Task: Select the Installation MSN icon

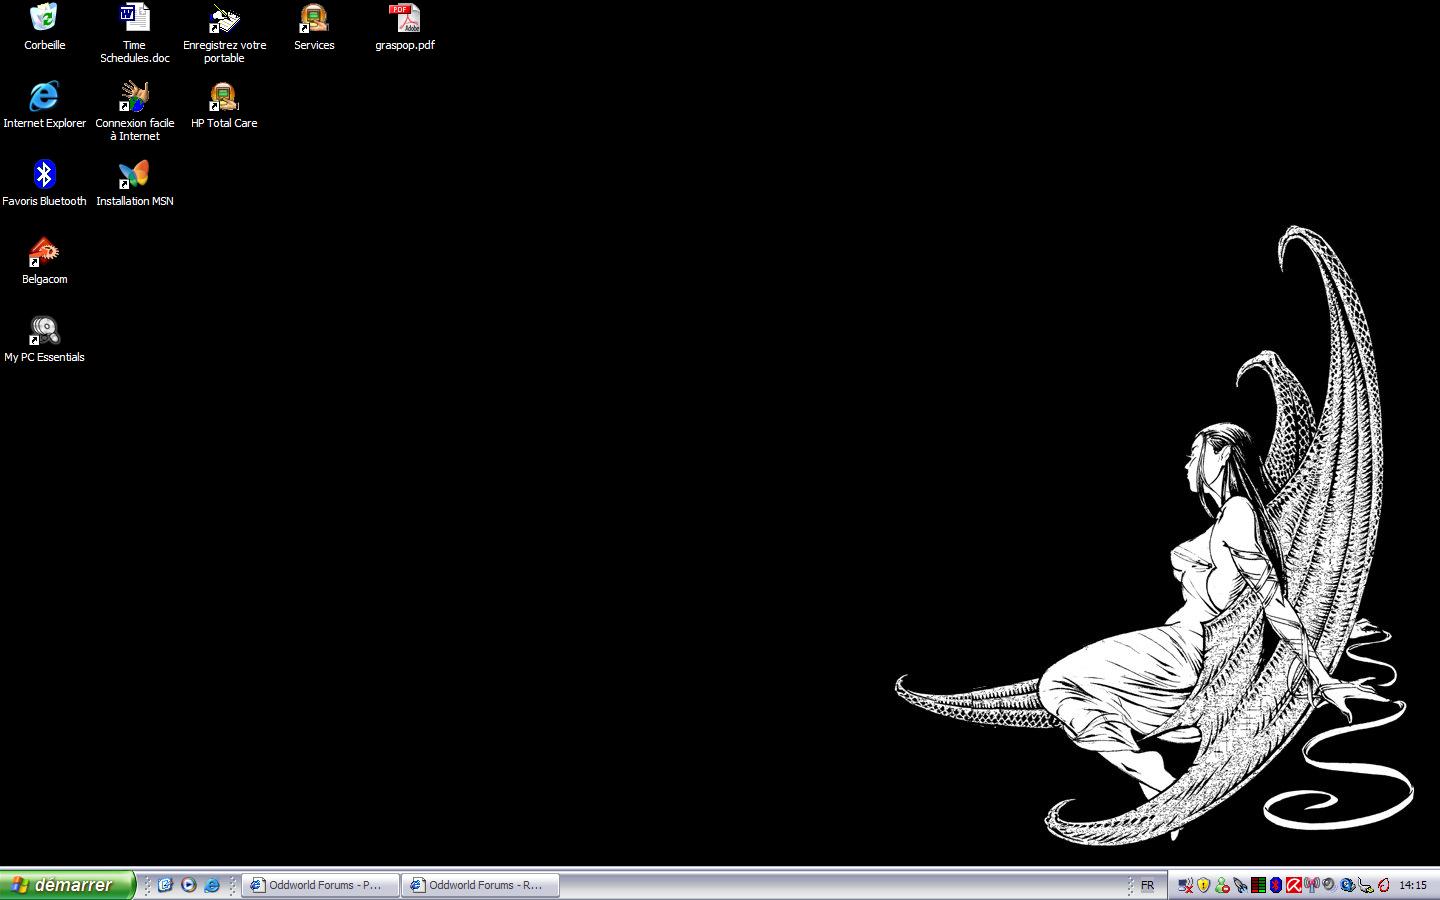Action: (x=134, y=175)
